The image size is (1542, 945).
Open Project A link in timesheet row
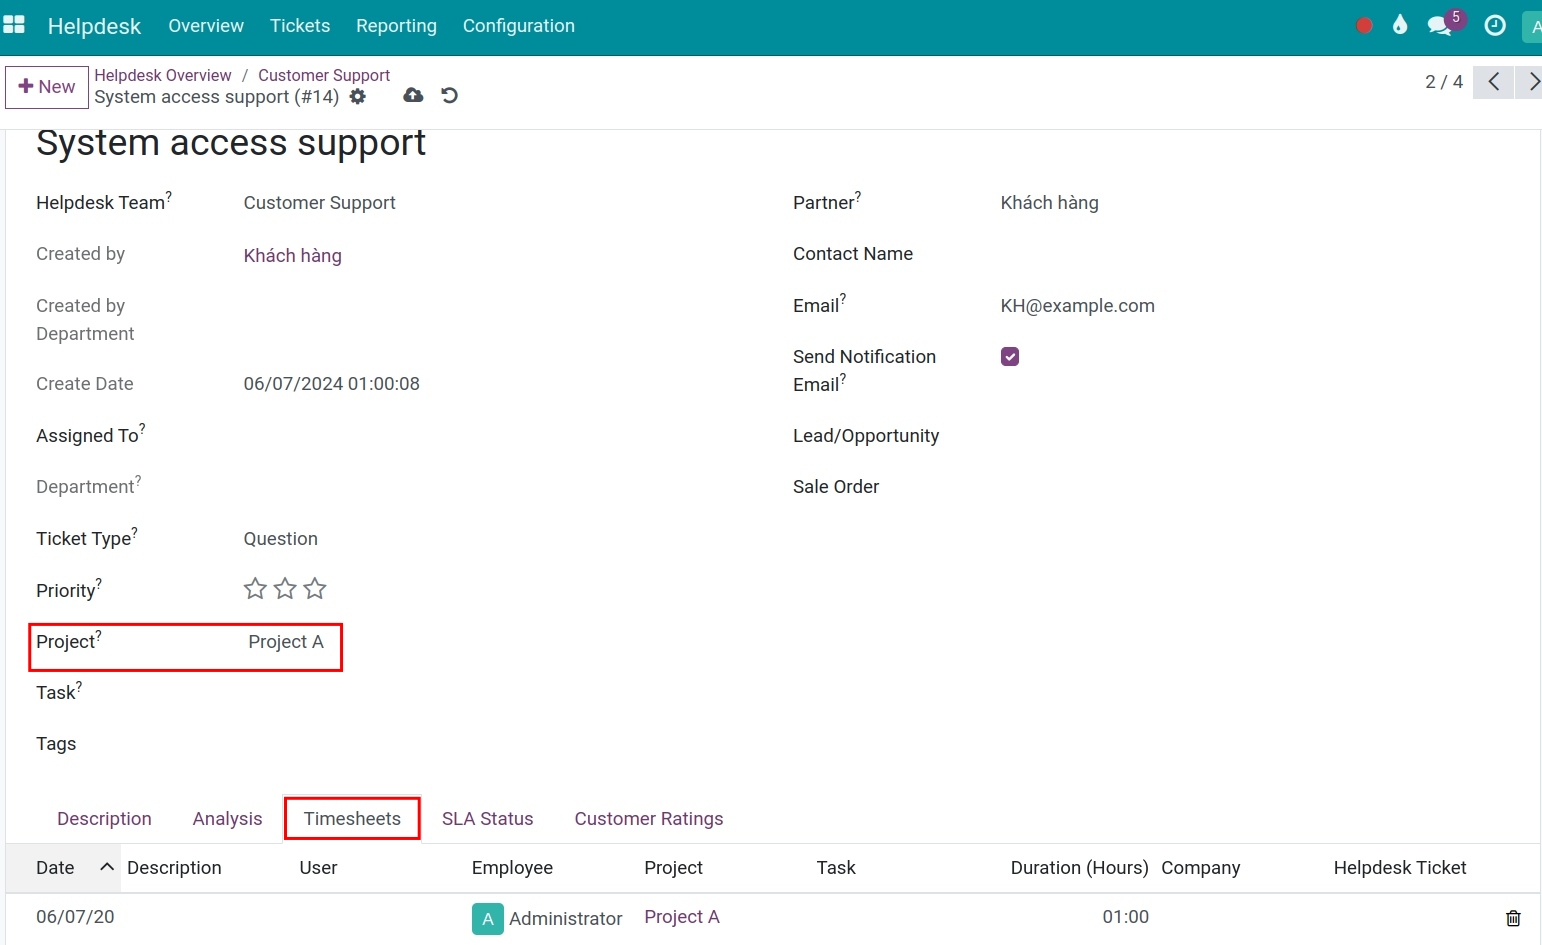[x=682, y=917]
